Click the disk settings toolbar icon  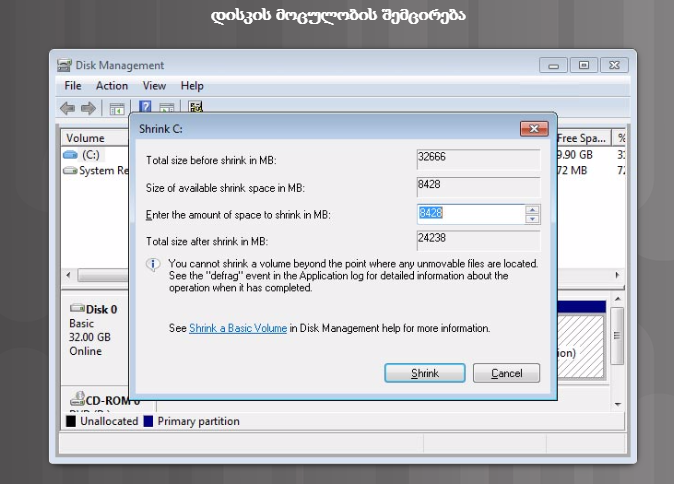point(196,108)
